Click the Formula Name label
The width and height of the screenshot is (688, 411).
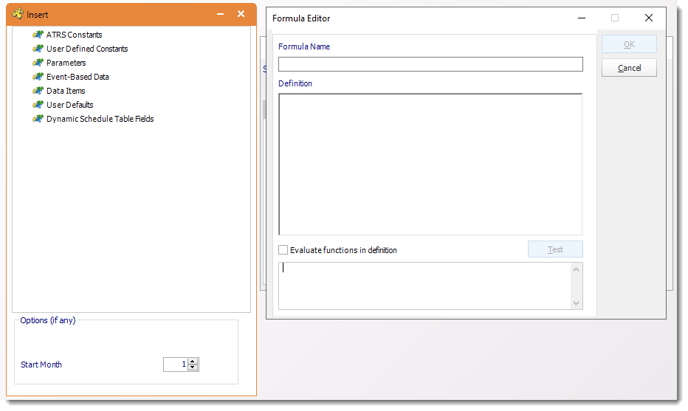click(x=304, y=46)
